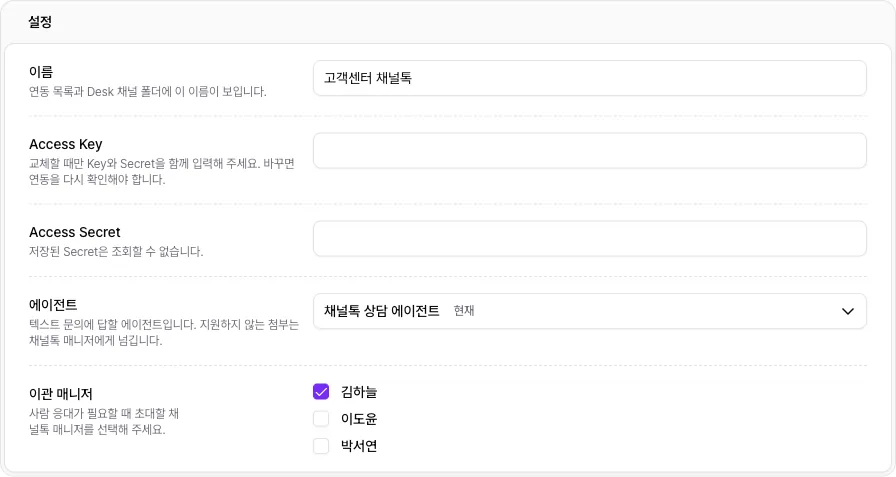The height and width of the screenshot is (477, 896).
Task: Open the 에이전트 dropdown
Action: click(590, 311)
